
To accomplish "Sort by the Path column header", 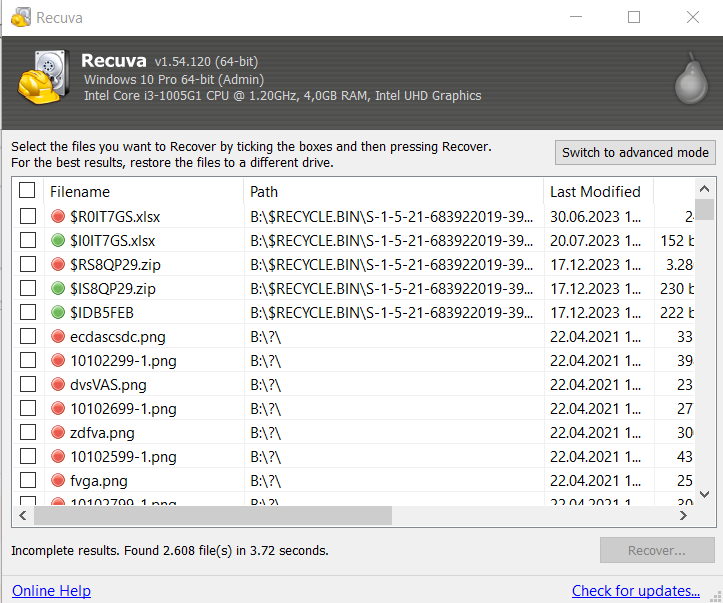I will tap(393, 191).
